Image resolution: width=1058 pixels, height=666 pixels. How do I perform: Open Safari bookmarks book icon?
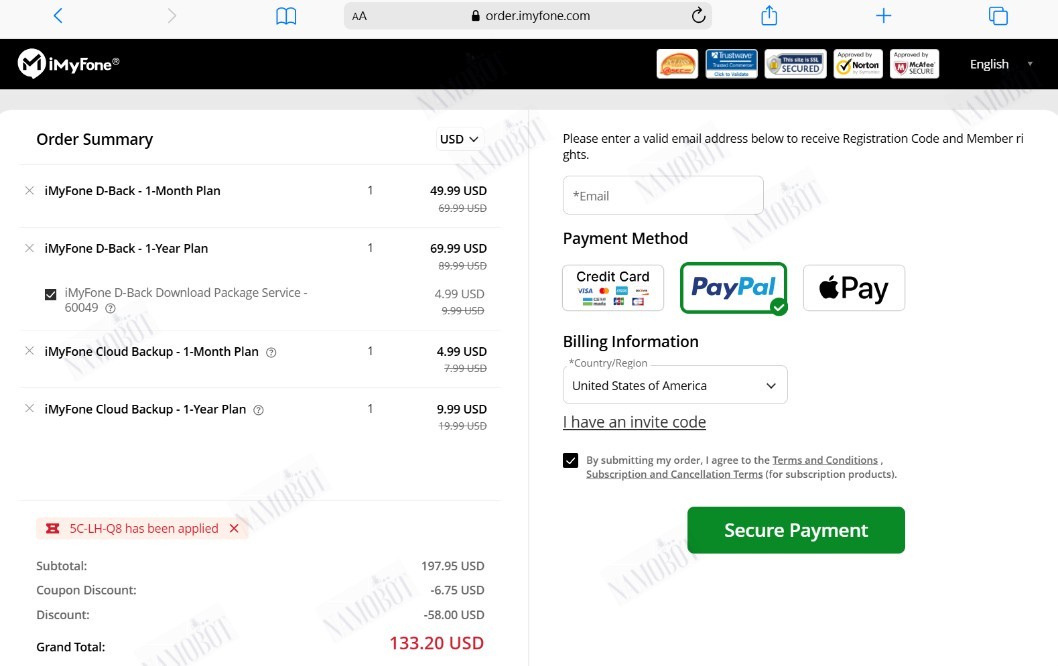pos(286,16)
